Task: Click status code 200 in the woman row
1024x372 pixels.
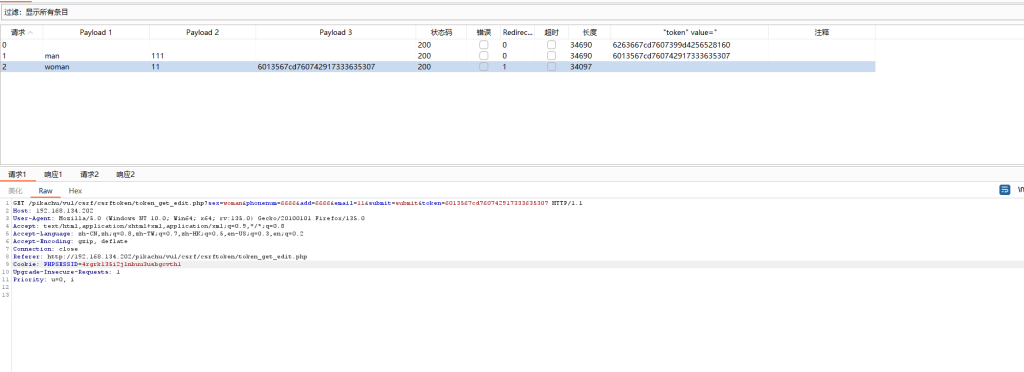Action: point(424,67)
